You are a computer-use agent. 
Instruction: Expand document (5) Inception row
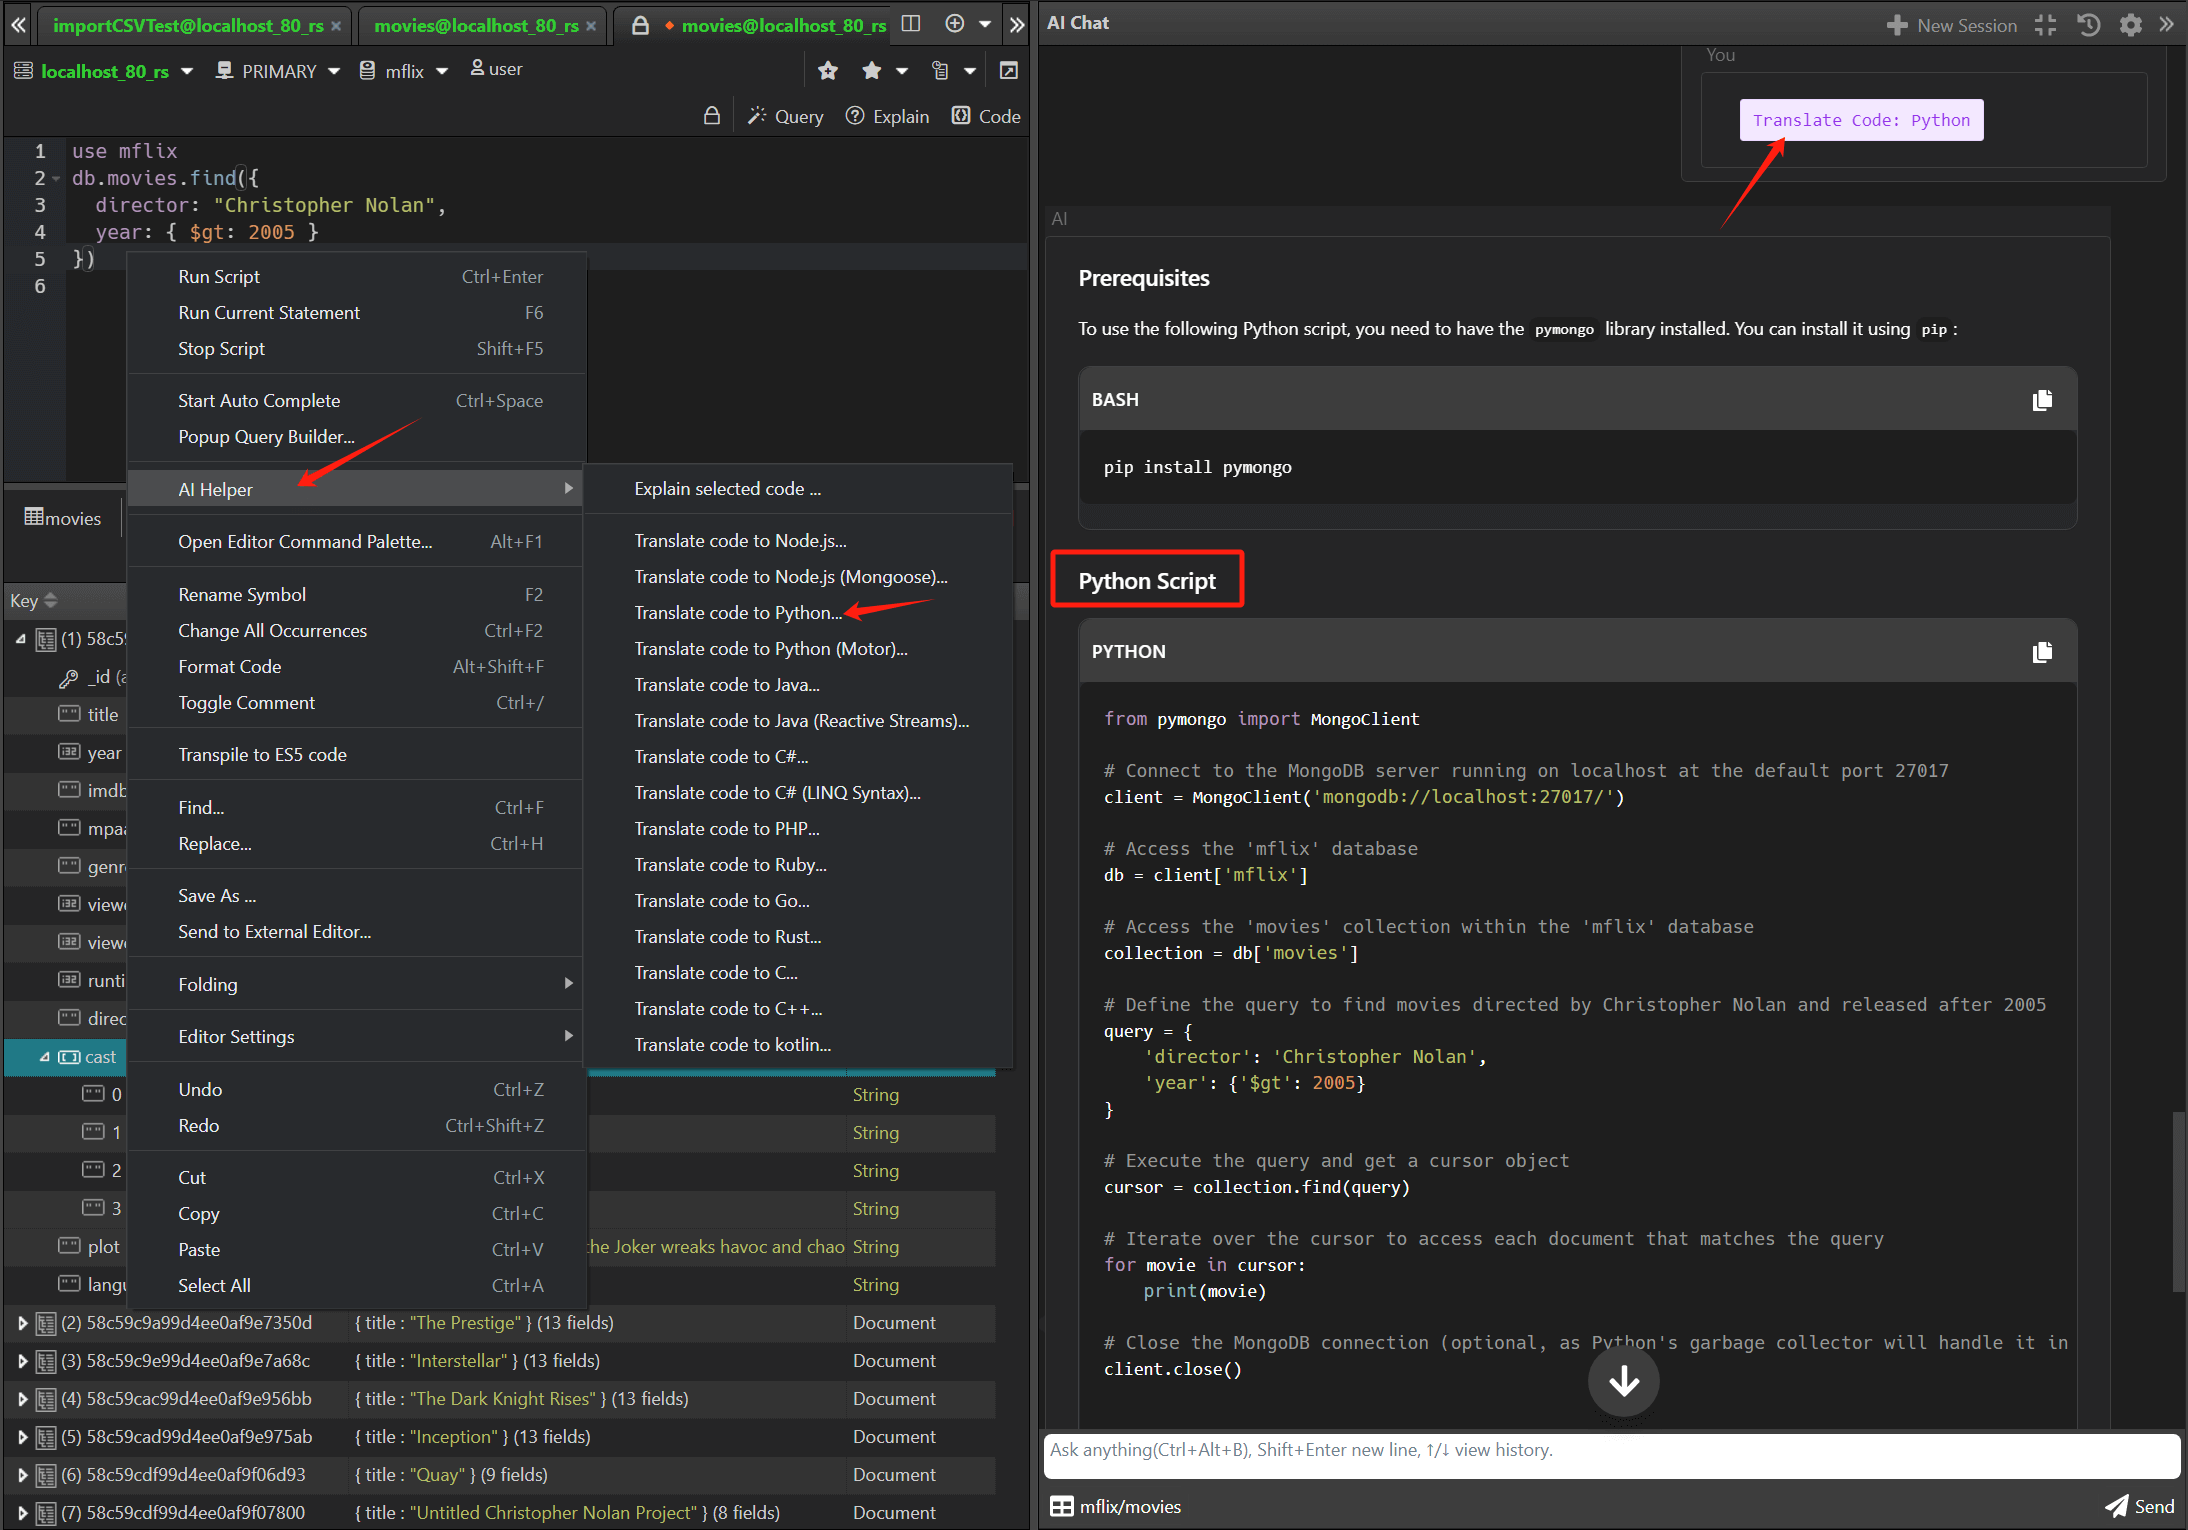click(x=22, y=1437)
